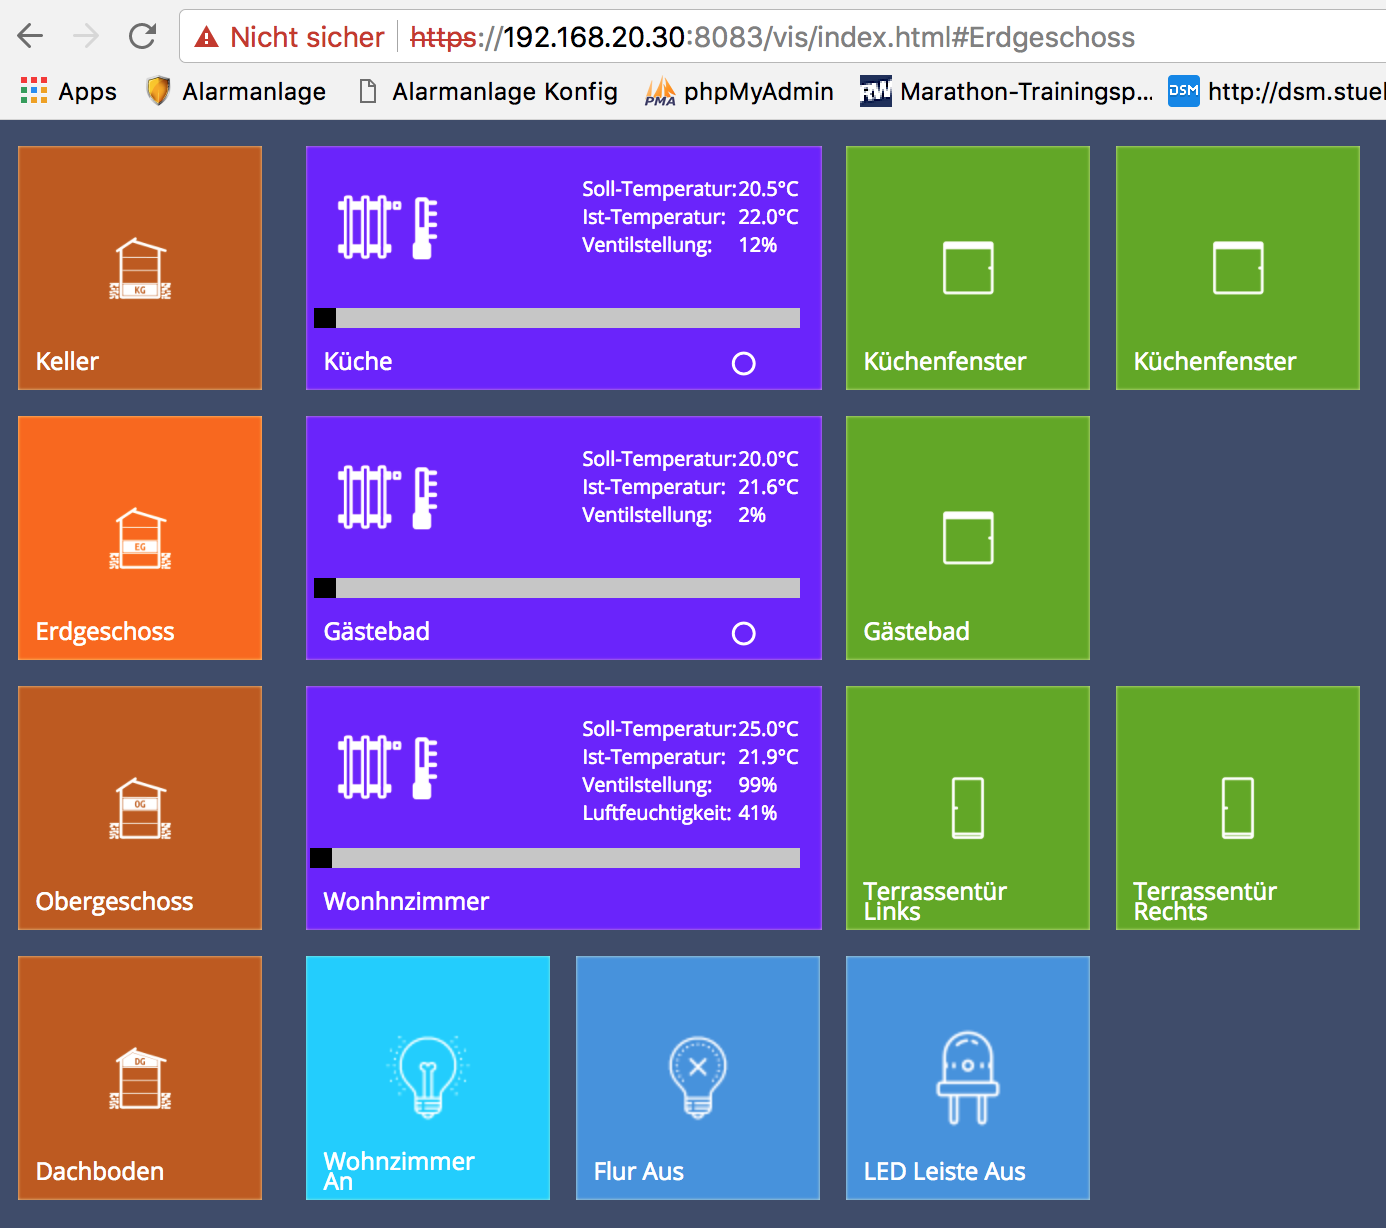Click the Keller house icon

[x=140, y=269]
